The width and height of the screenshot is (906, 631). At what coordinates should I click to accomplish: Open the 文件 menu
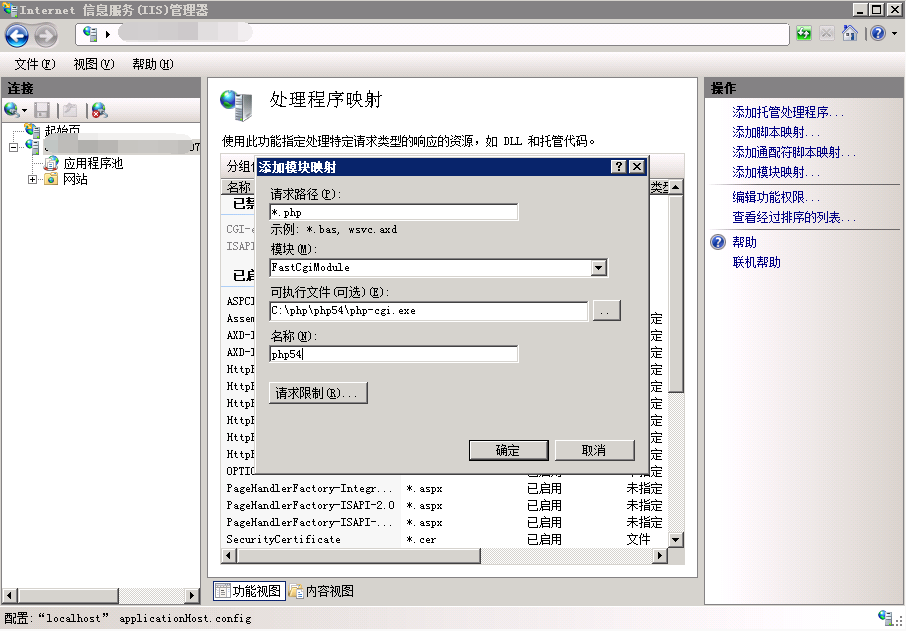point(34,64)
